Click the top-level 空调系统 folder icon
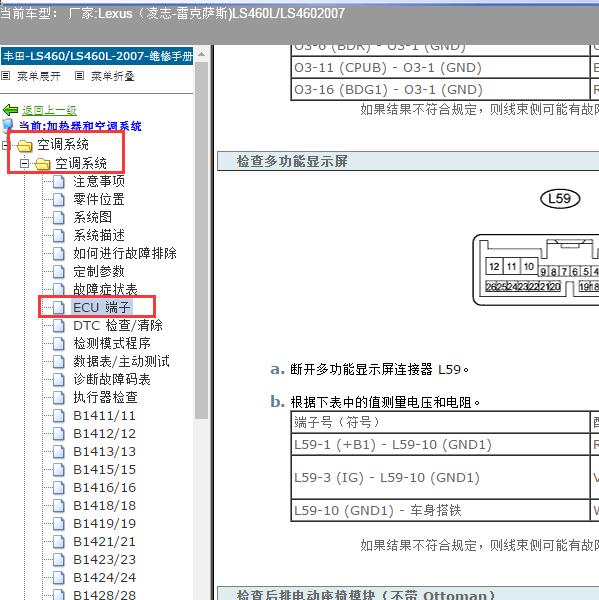The height and width of the screenshot is (600, 599). (x=25, y=145)
